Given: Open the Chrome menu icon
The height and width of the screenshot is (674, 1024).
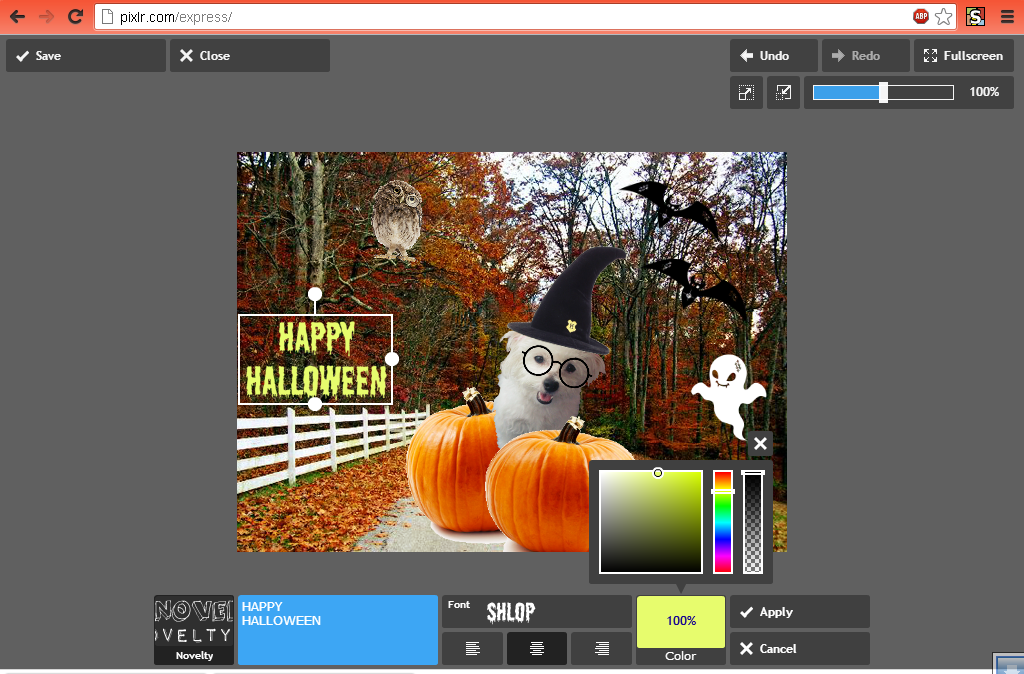Looking at the screenshot, I should (x=1007, y=17).
